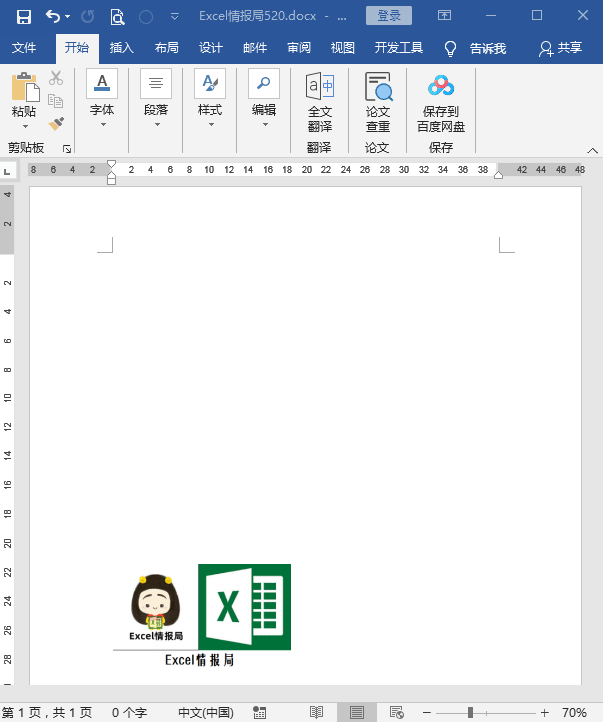Undo the last action
This screenshot has height=722, width=603.
52,17
